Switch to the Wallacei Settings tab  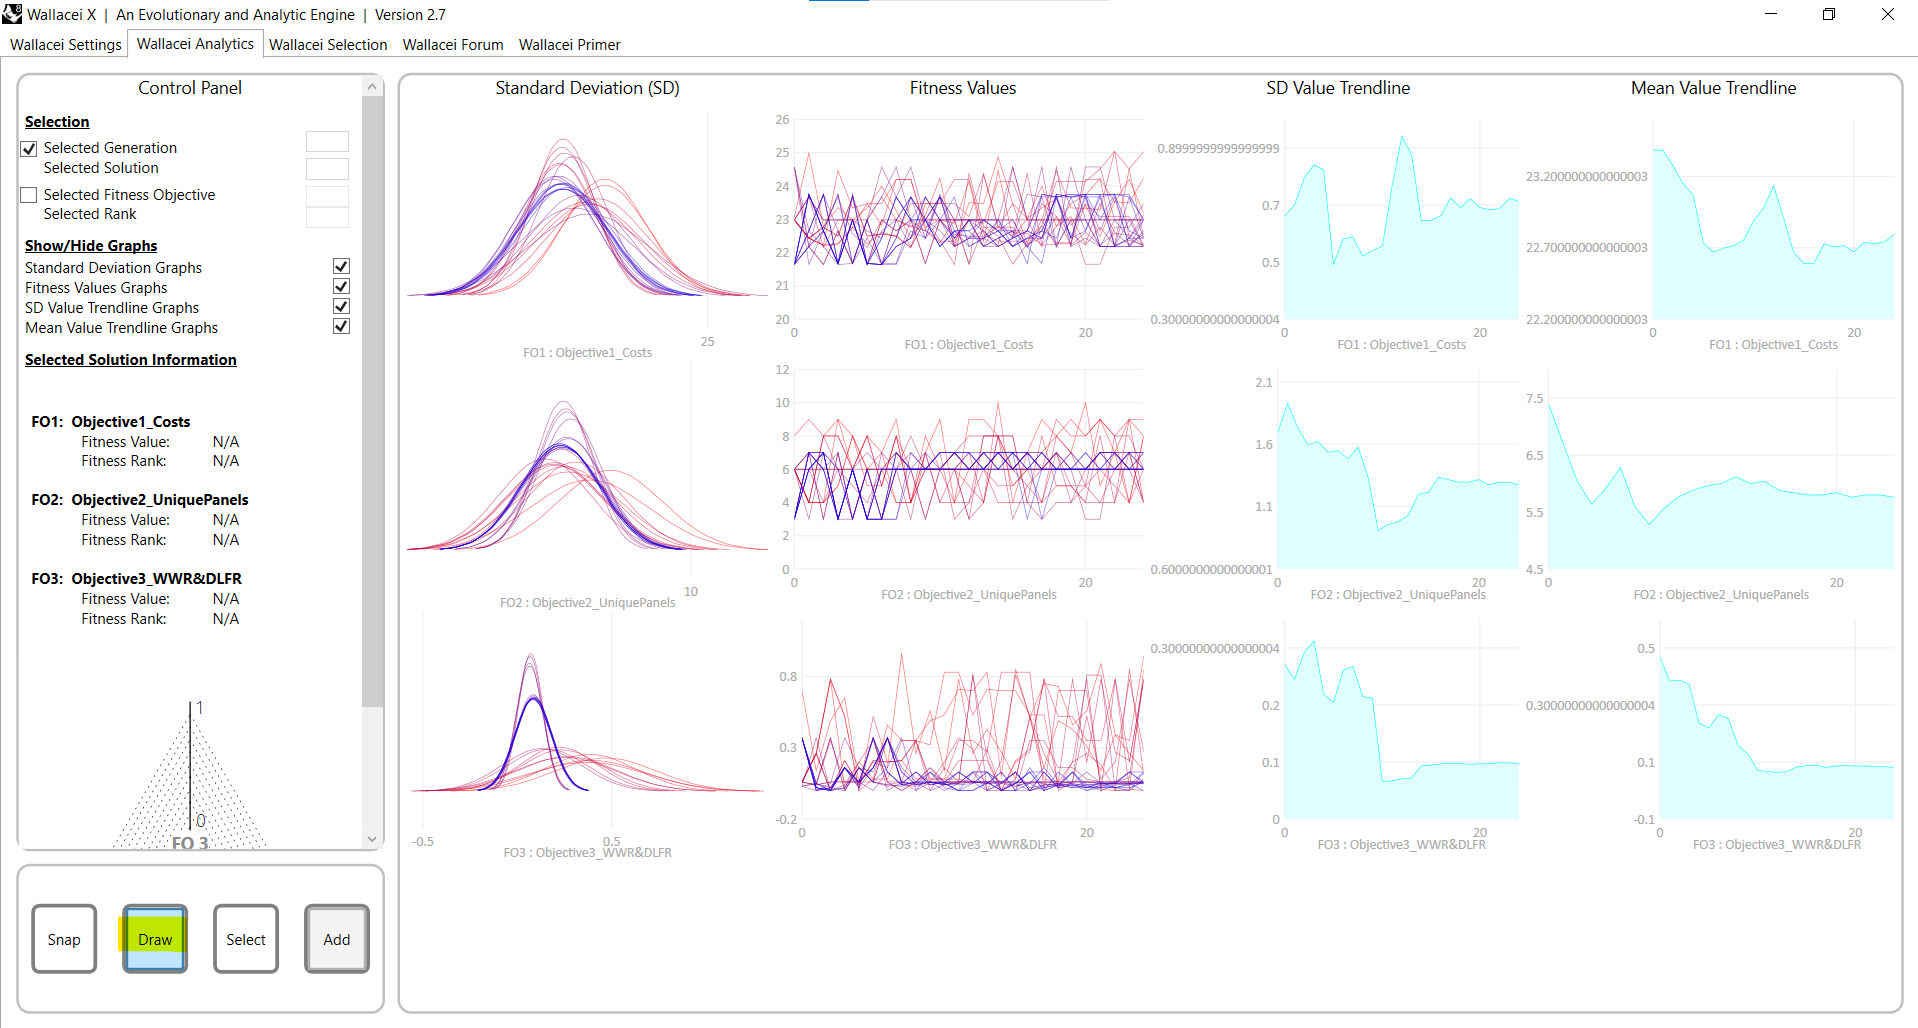[x=64, y=44]
